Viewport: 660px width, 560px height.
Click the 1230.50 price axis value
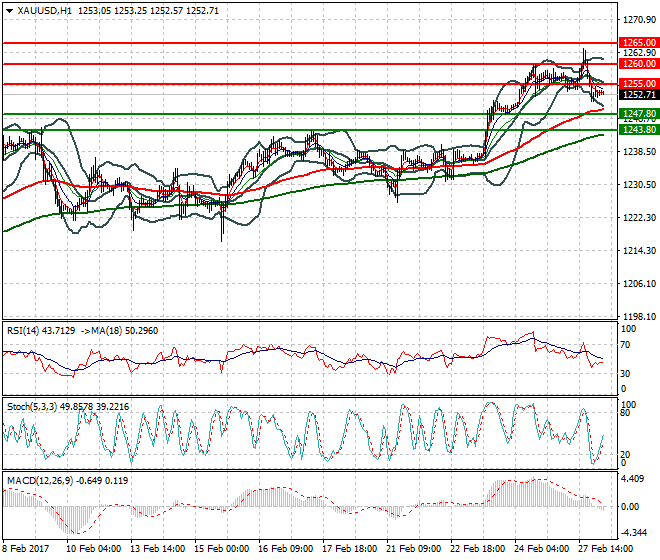[x=639, y=184]
